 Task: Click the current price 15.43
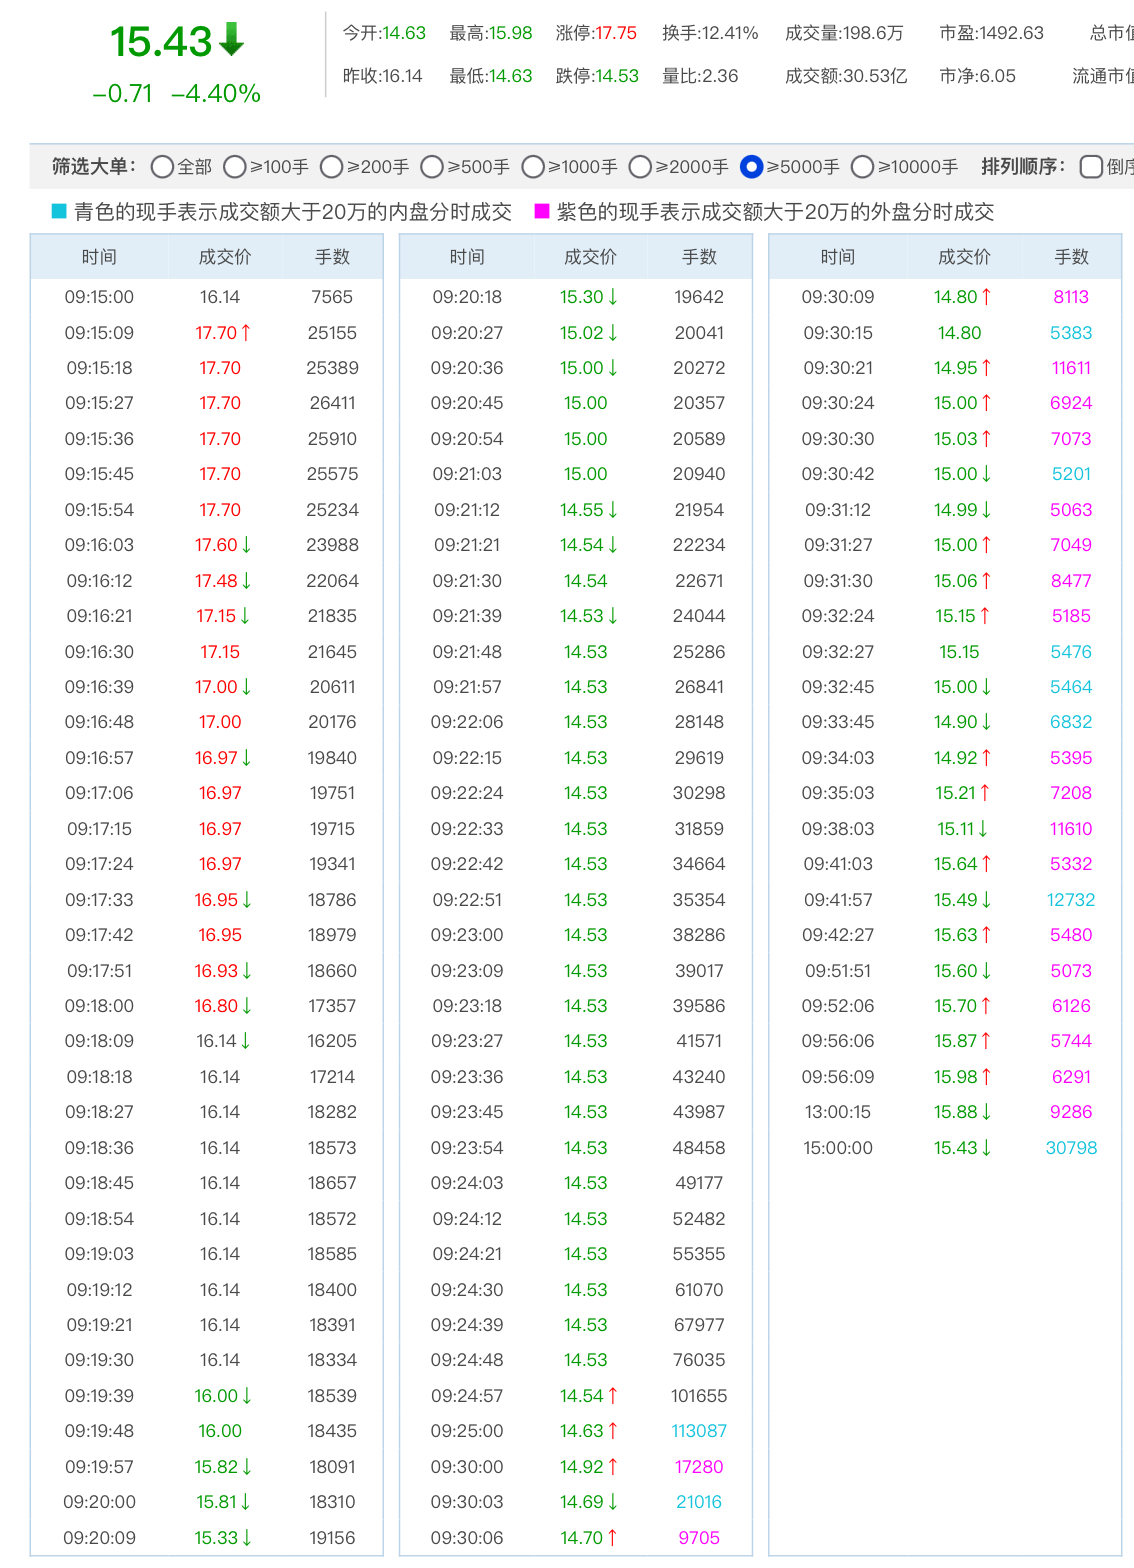(x=161, y=42)
